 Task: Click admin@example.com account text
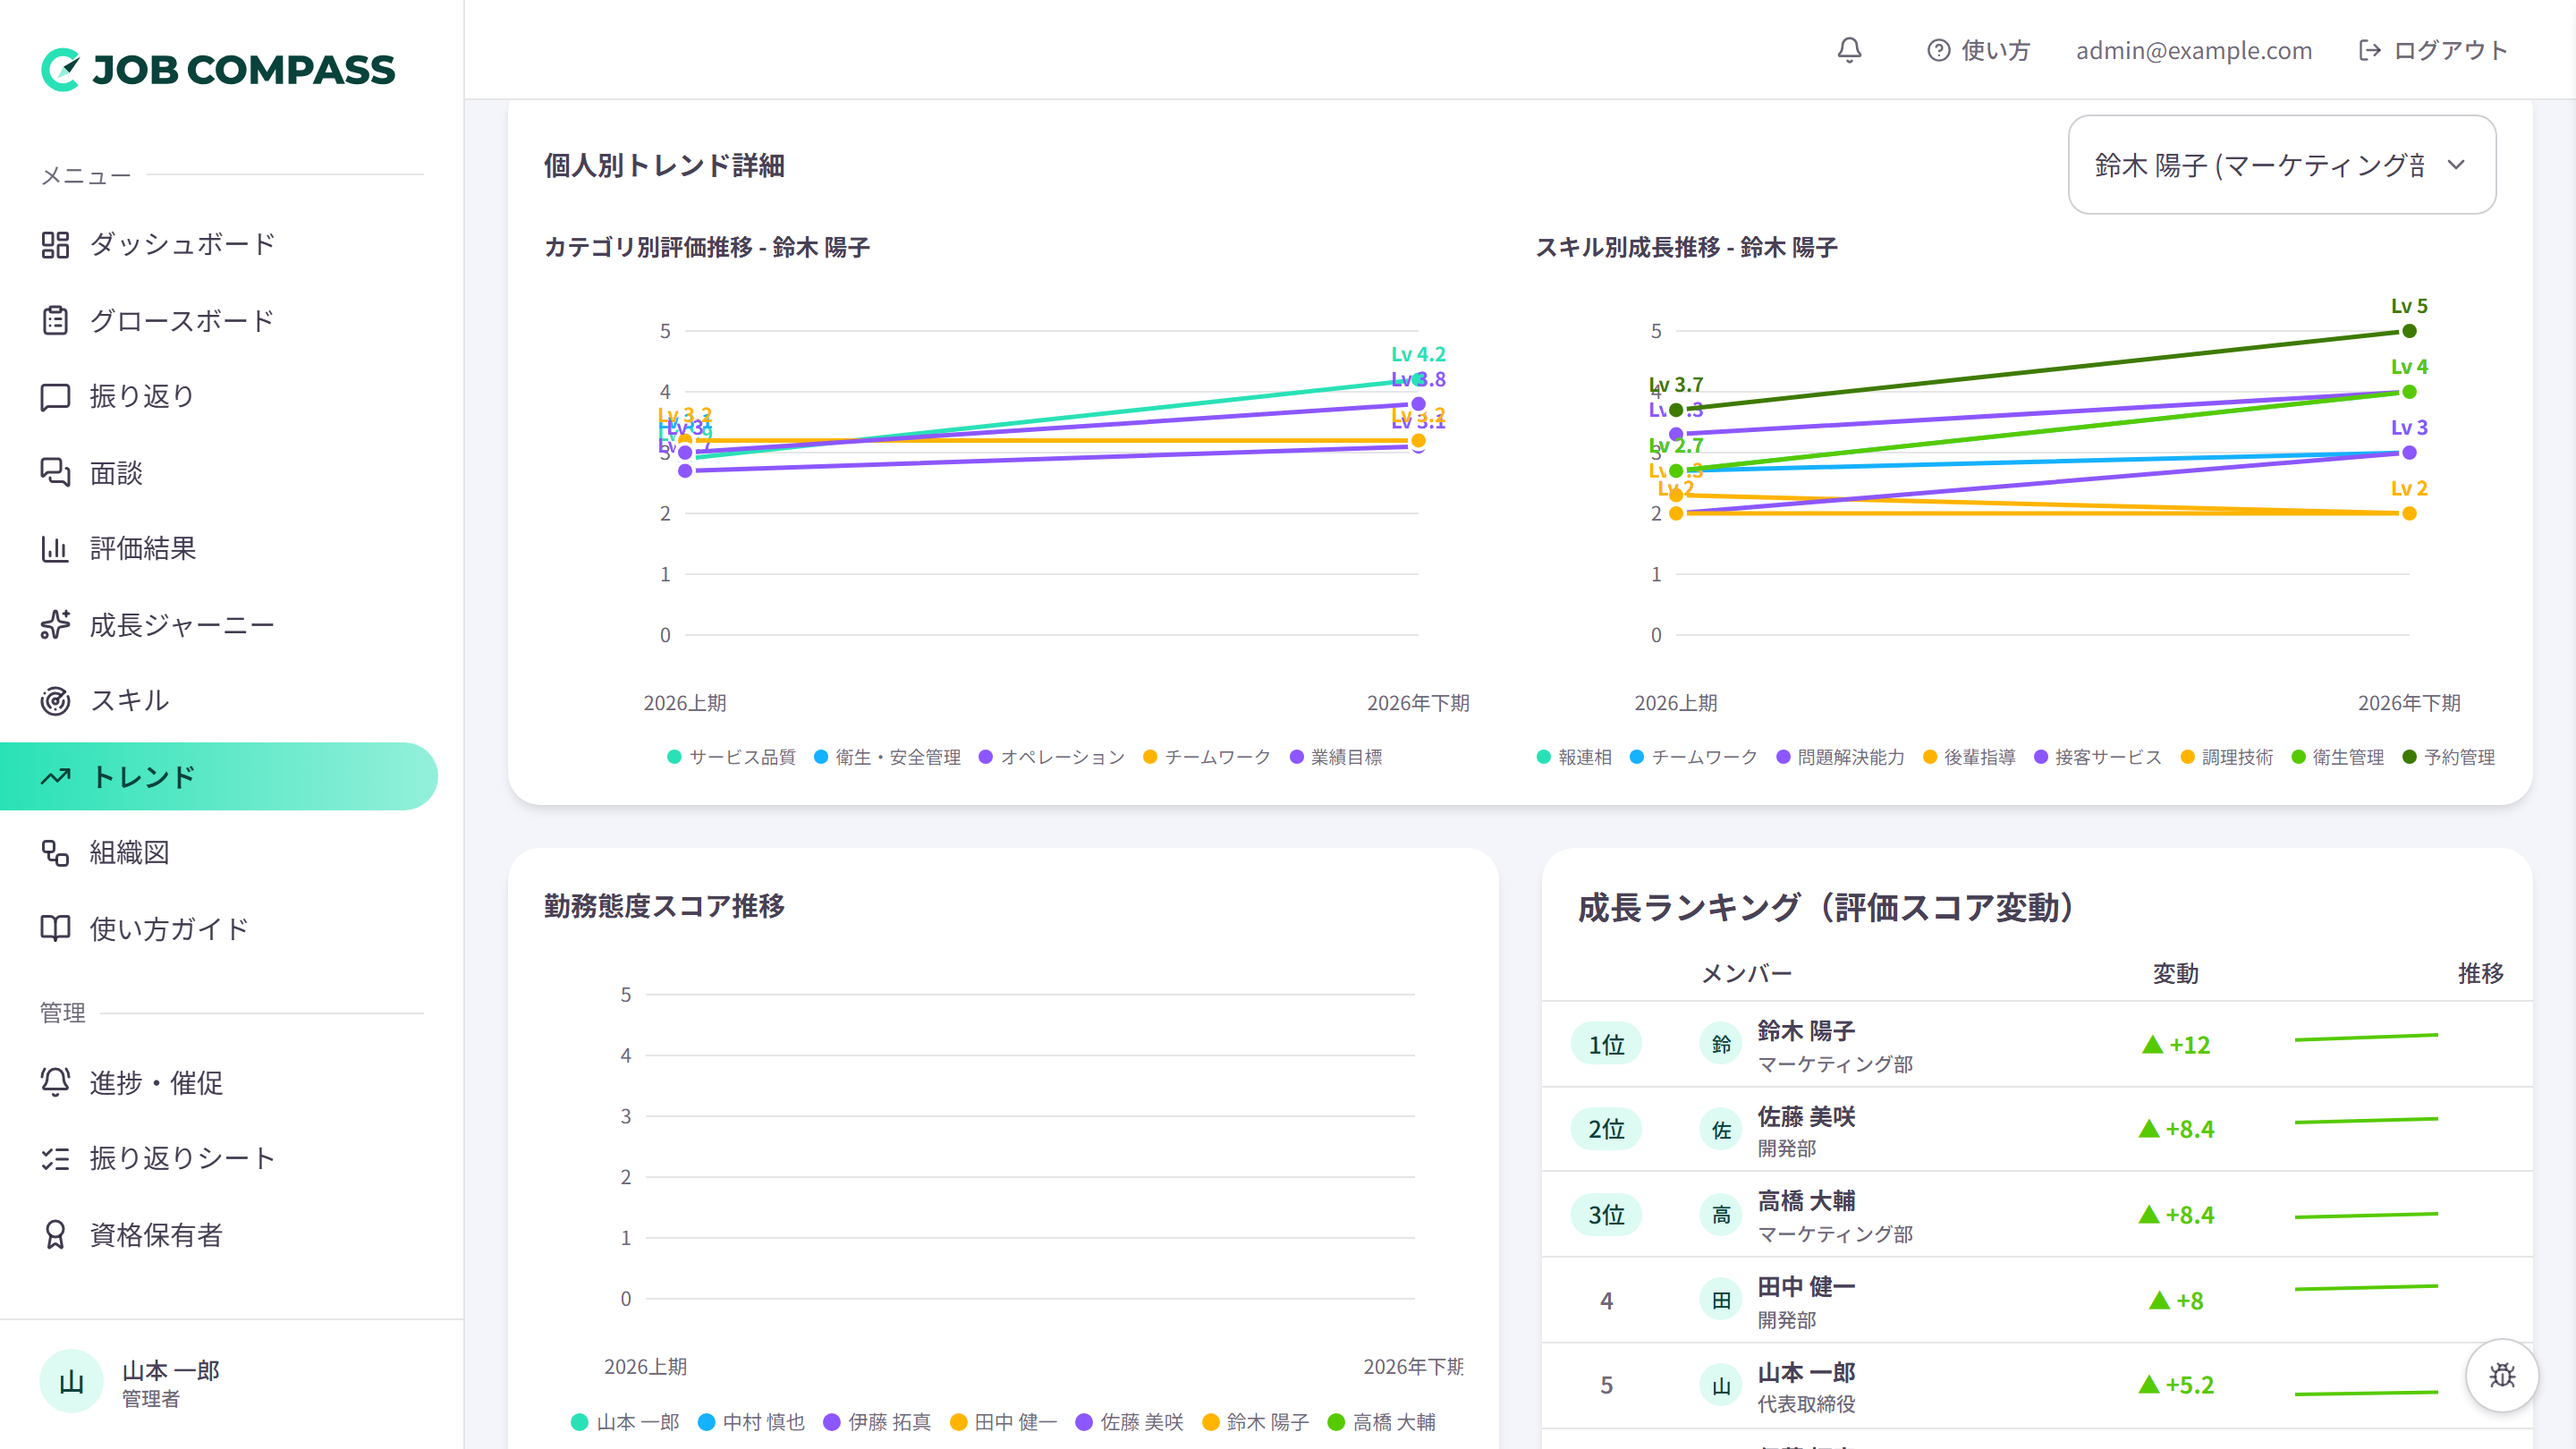(x=2193, y=50)
